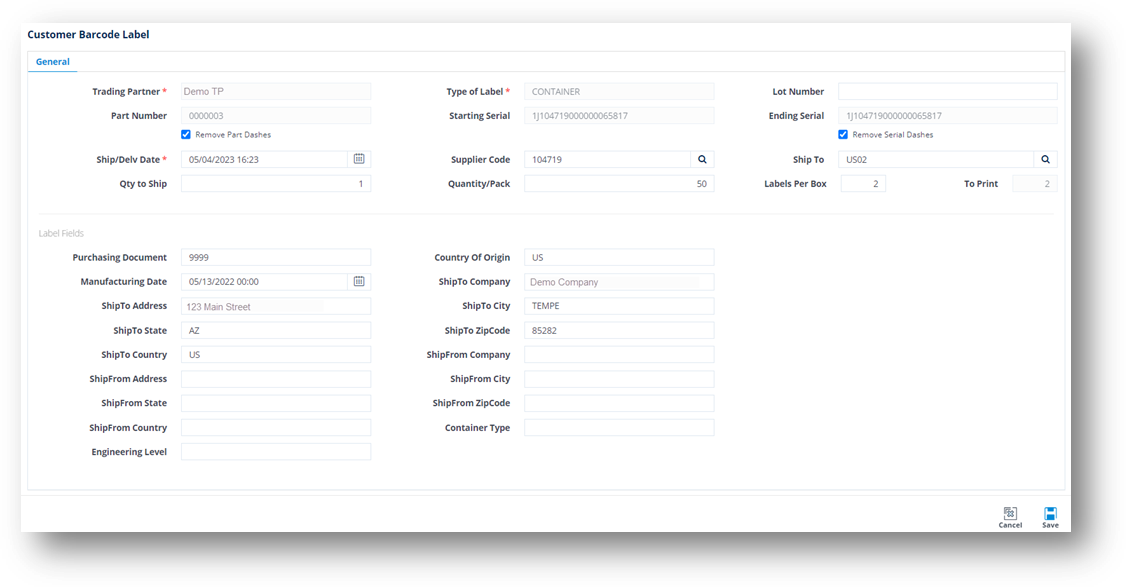Click the ShipTo ZipCode field showing 85282
This screenshot has width=1126, height=587.
point(619,330)
